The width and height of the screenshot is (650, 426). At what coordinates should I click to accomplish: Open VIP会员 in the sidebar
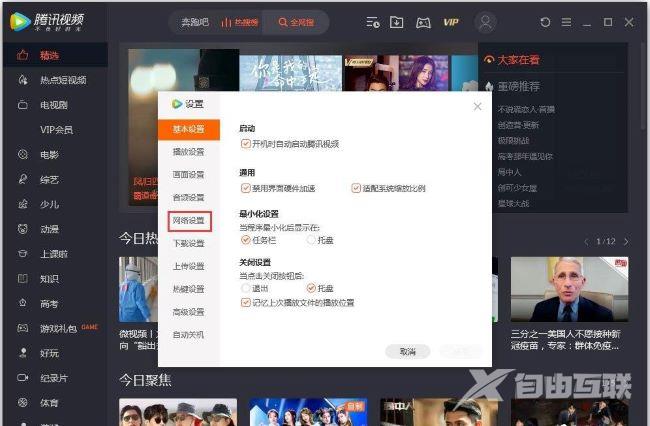(56, 130)
